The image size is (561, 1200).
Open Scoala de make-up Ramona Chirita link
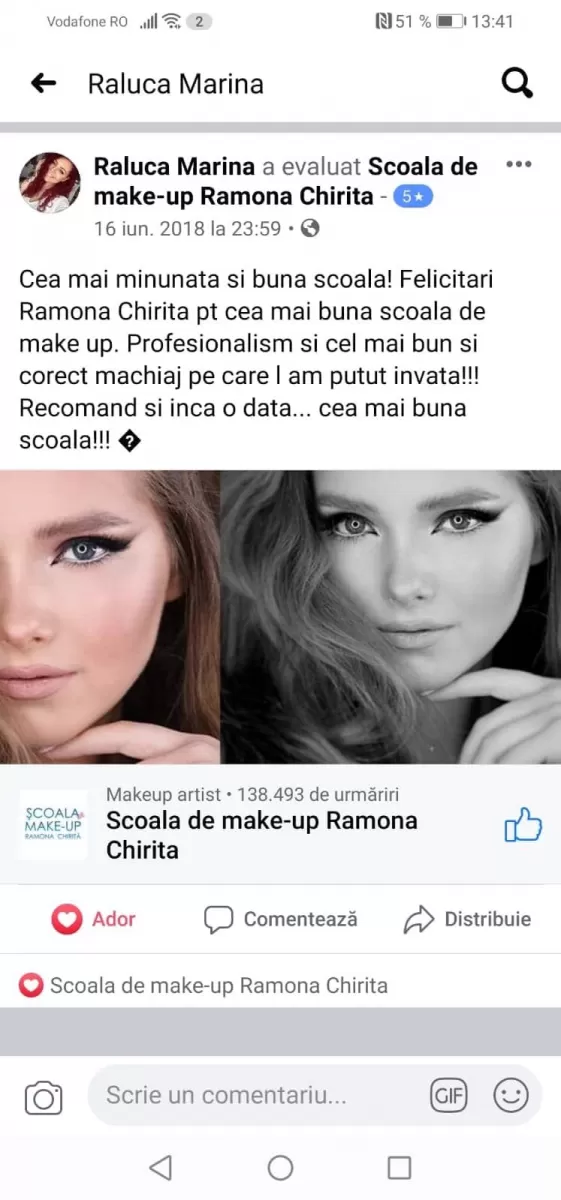click(261, 835)
